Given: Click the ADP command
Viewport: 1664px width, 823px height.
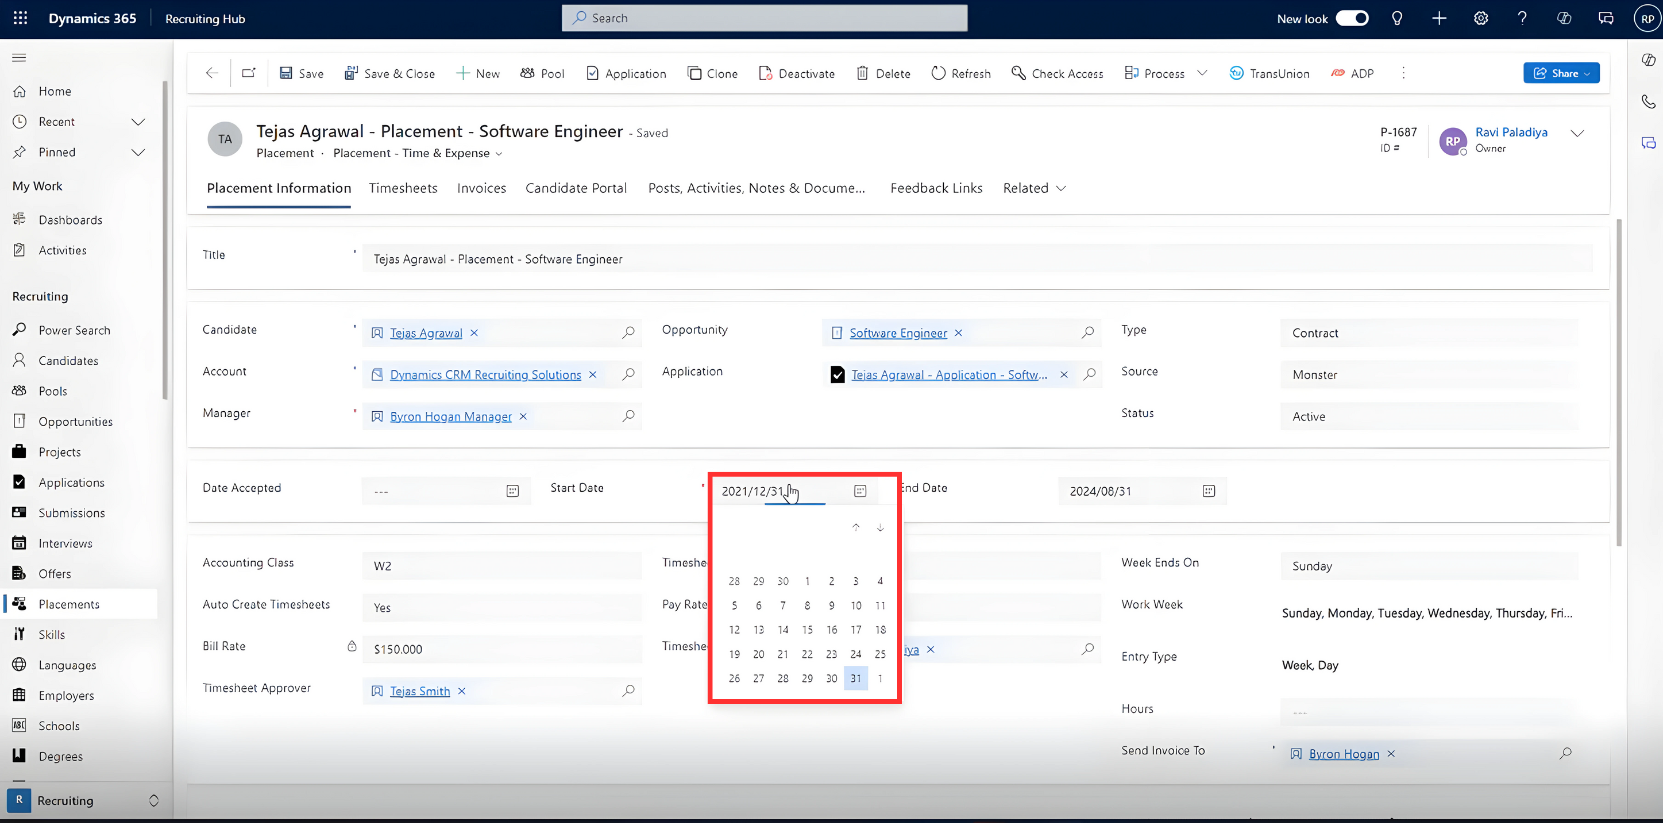Looking at the screenshot, I should click(x=1352, y=73).
